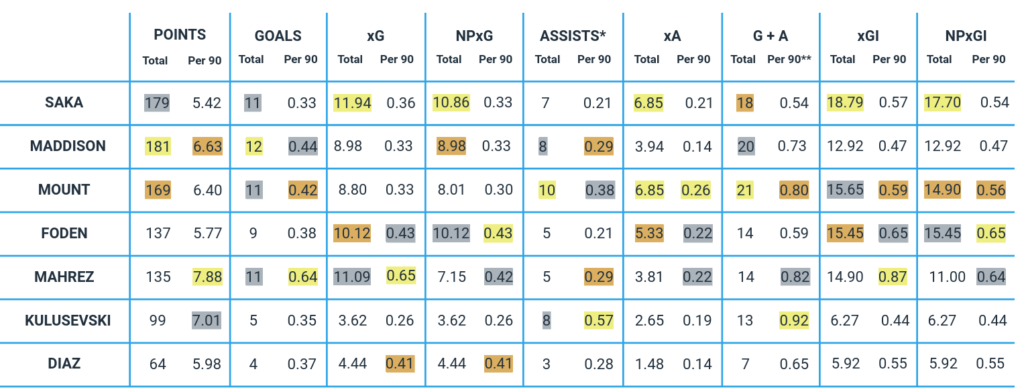
Task: Select Mahrez's 0.87 xGI per 90 cell
Action: point(892,277)
